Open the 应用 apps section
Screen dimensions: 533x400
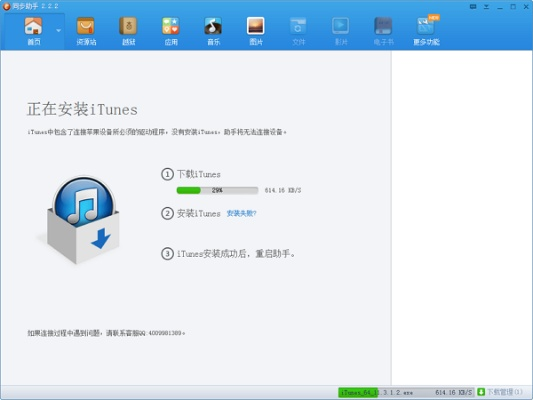[171, 31]
